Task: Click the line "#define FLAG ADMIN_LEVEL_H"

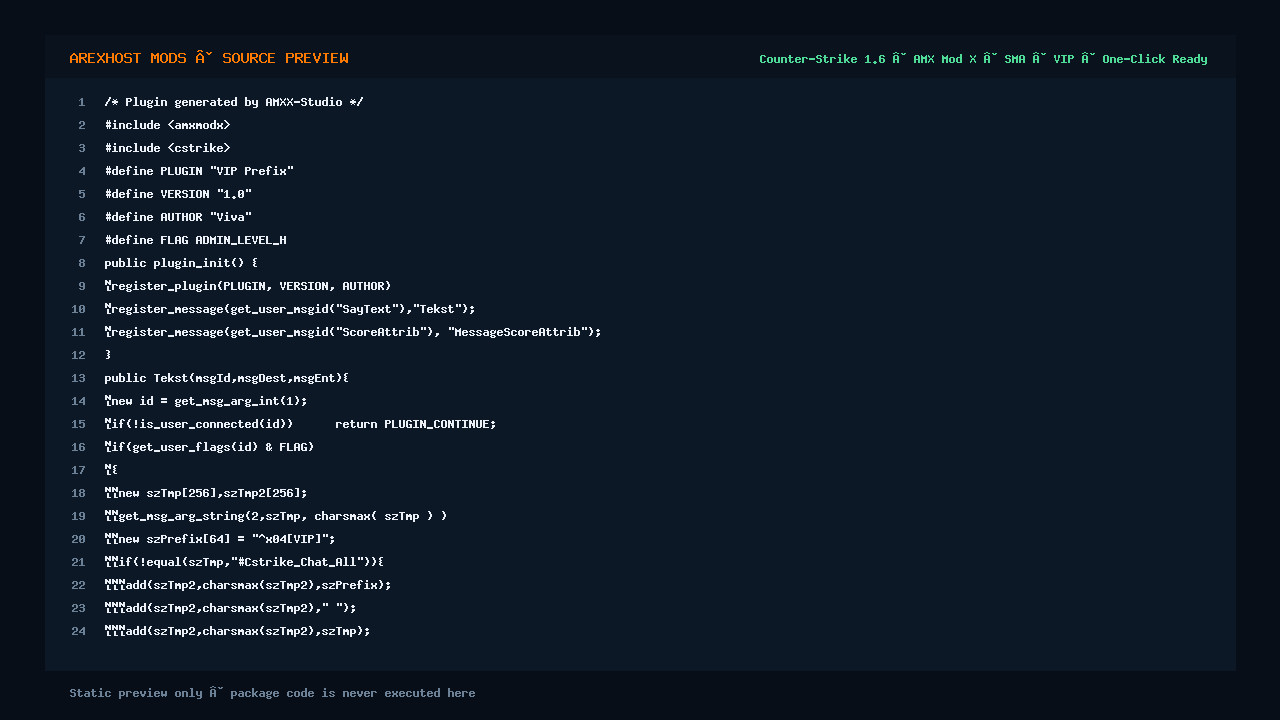Action: click(x=195, y=240)
